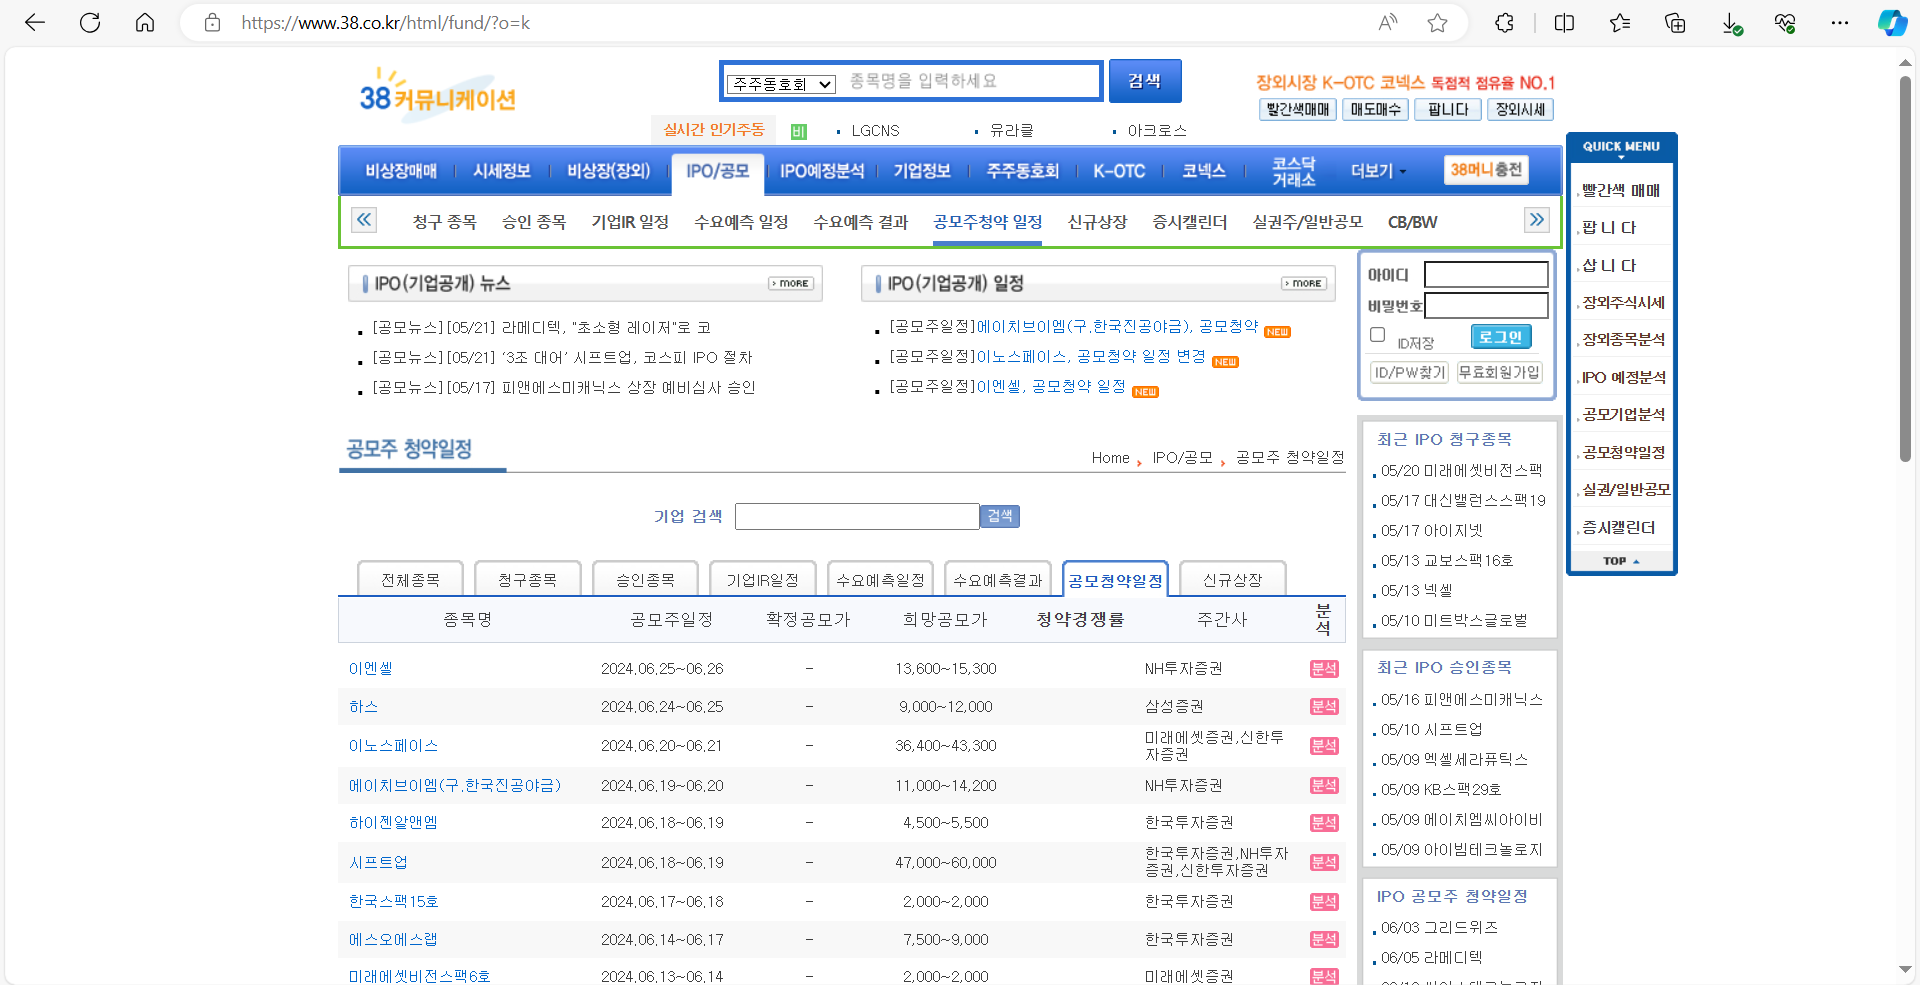Screen dimensions: 1920x985
Task: Click the 38머니충전 button
Action: [1486, 170]
